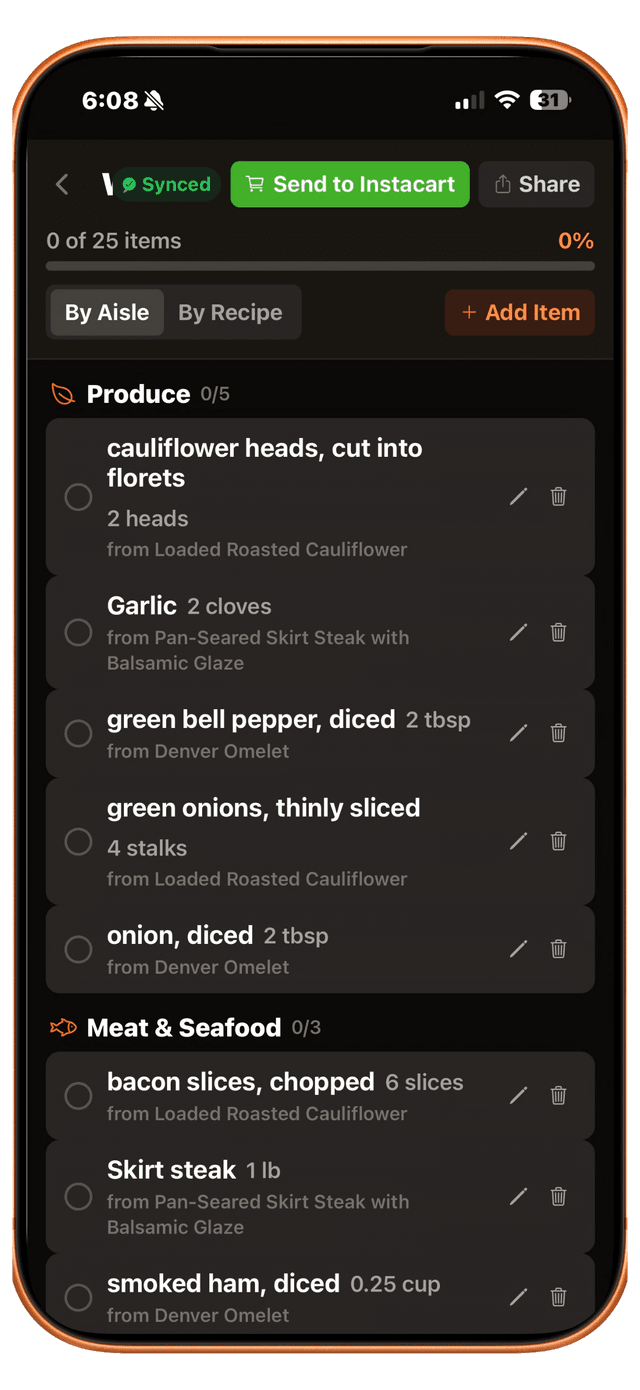Check off the cauliflower heads item

78,497
